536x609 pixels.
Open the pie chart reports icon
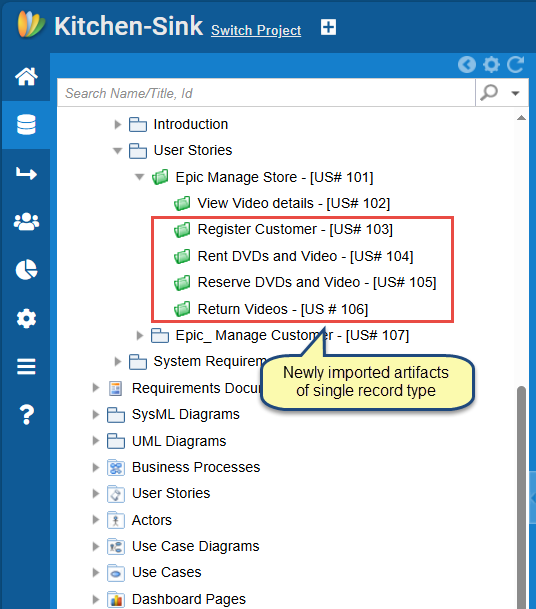click(26, 270)
